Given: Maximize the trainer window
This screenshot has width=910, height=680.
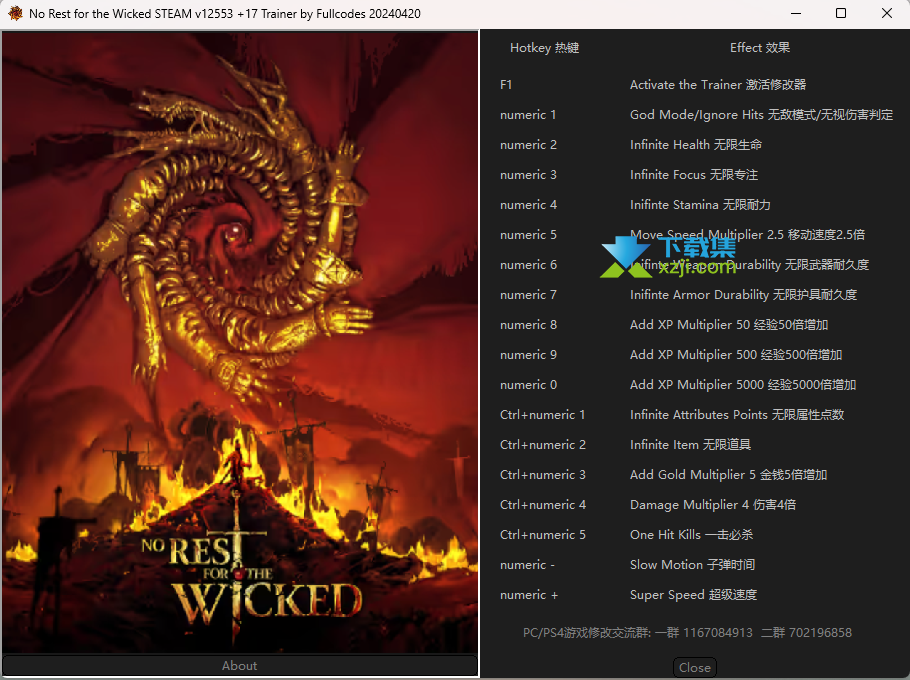Looking at the screenshot, I should click(x=840, y=13).
